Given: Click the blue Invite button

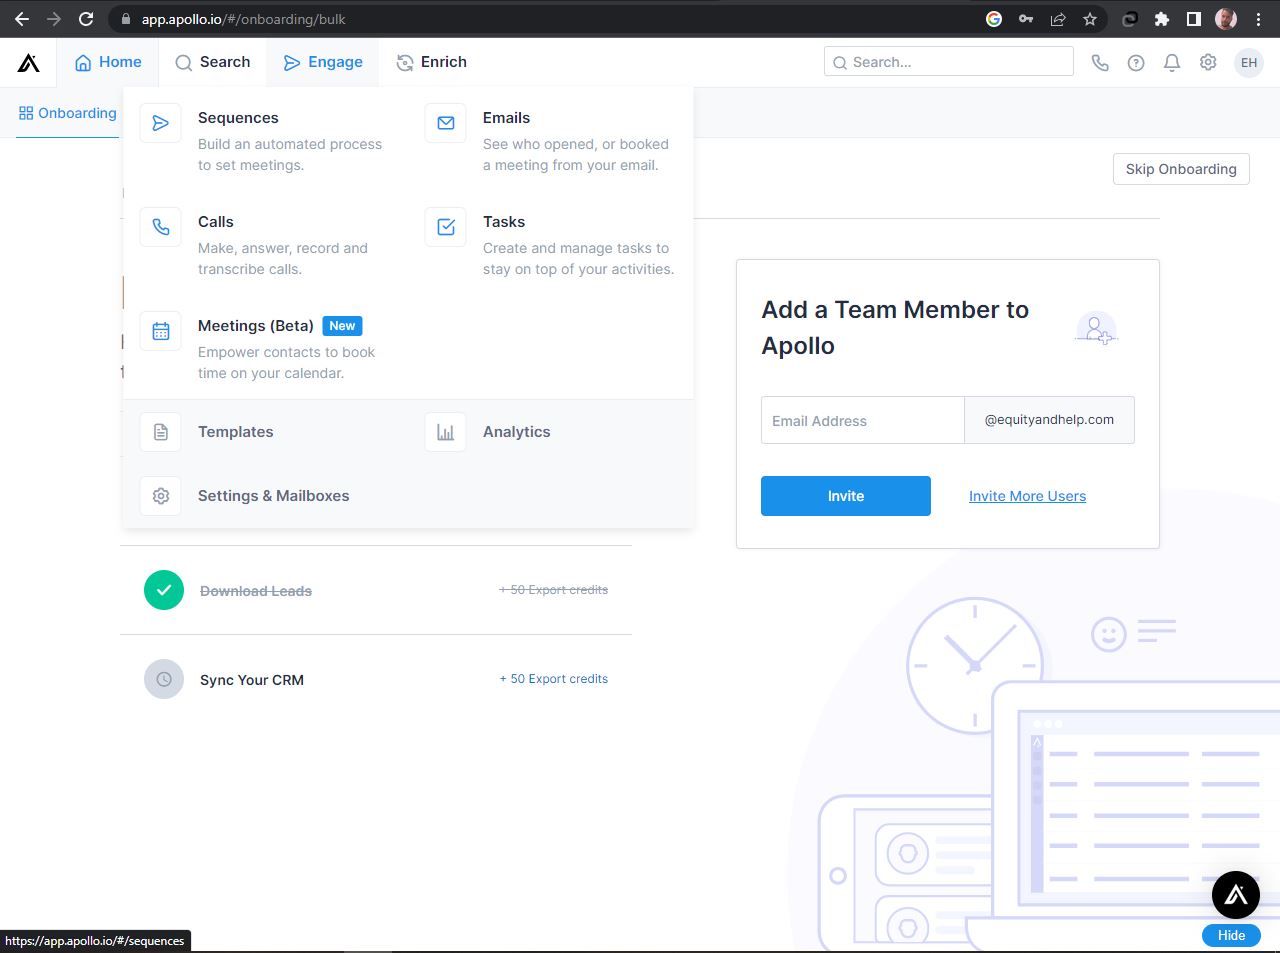Looking at the screenshot, I should (x=846, y=496).
